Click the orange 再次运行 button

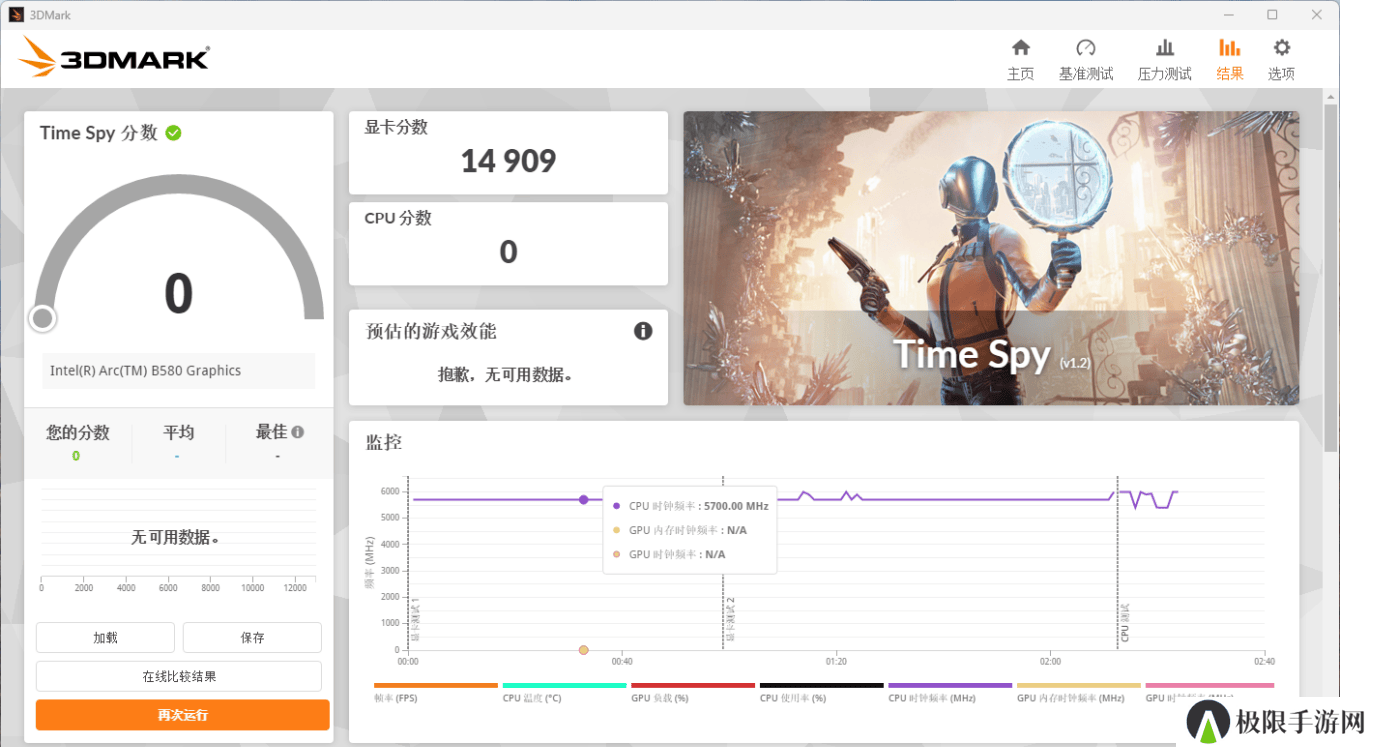[x=182, y=715]
